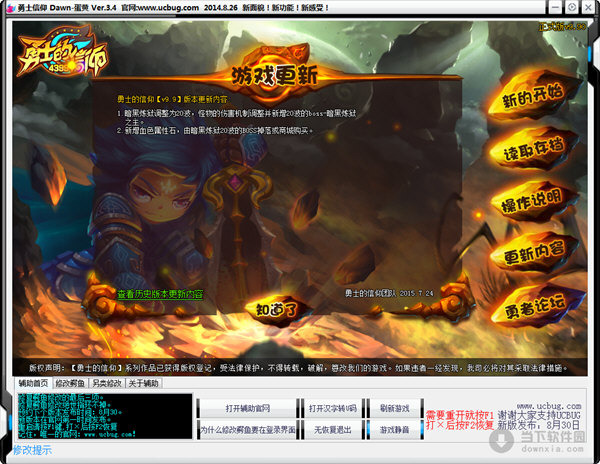Image resolution: width=600 pixels, height=464 pixels.
Task: Mute the game with 游戏静音
Action: 395,430
